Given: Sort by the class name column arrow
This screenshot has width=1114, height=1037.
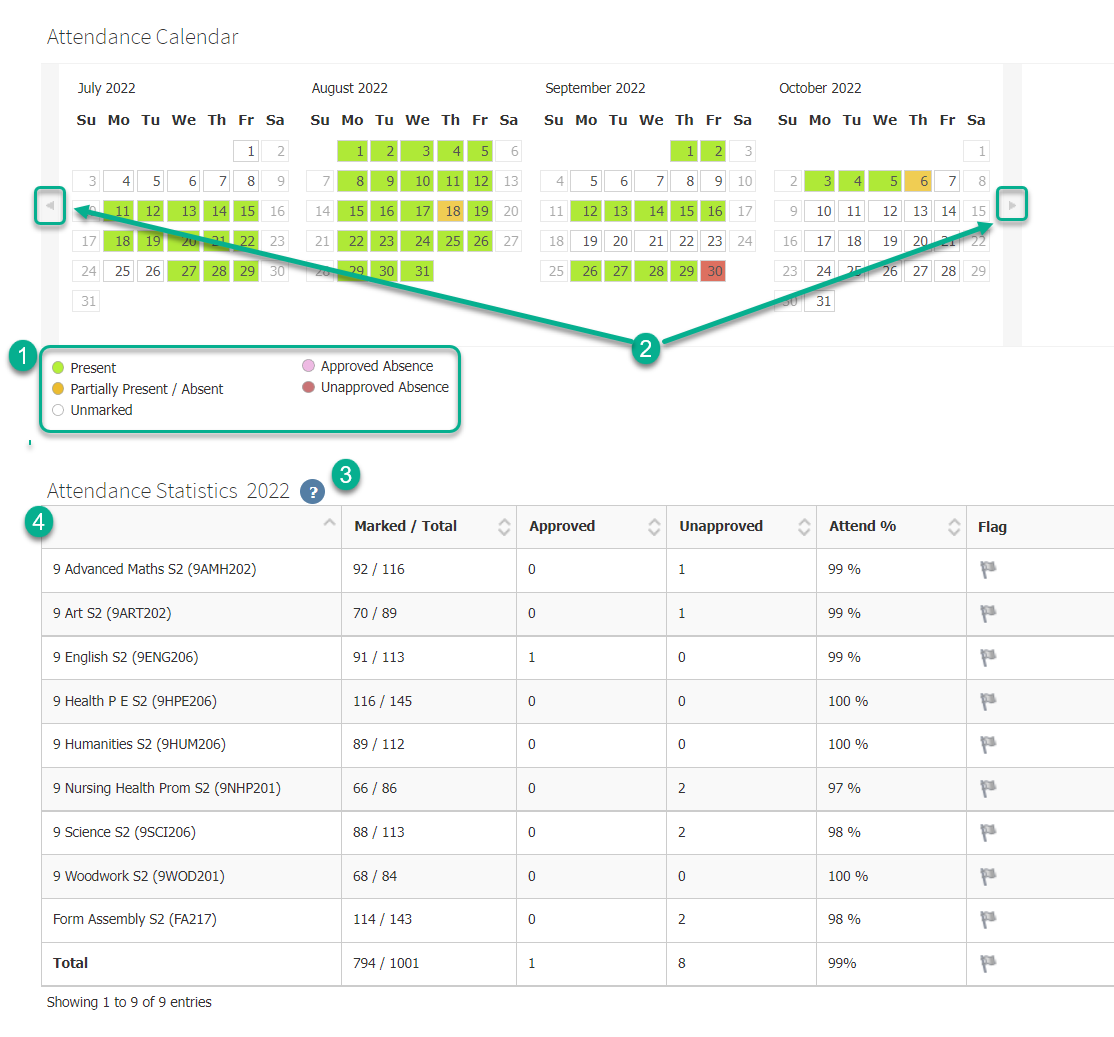Looking at the screenshot, I should click(x=329, y=524).
